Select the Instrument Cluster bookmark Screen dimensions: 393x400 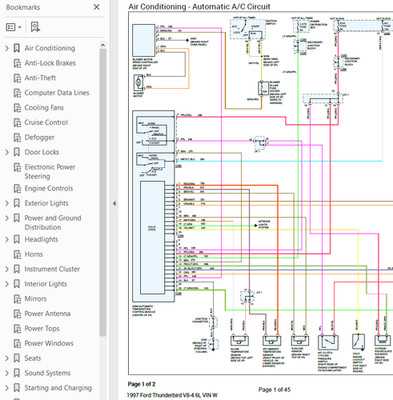(x=52, y=269)
